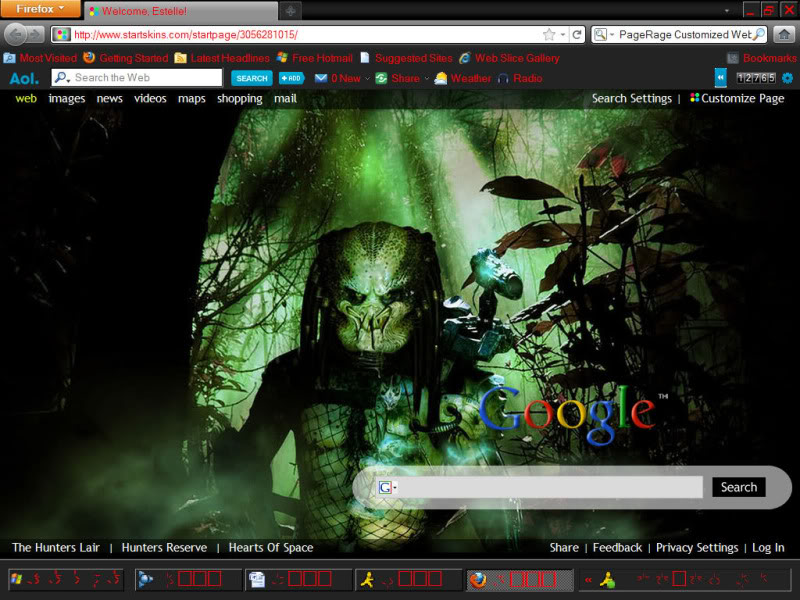Click the 12765 counter in the AOL toolbar
The height and width of the screenshot is (600, 800).
point(756,78)
